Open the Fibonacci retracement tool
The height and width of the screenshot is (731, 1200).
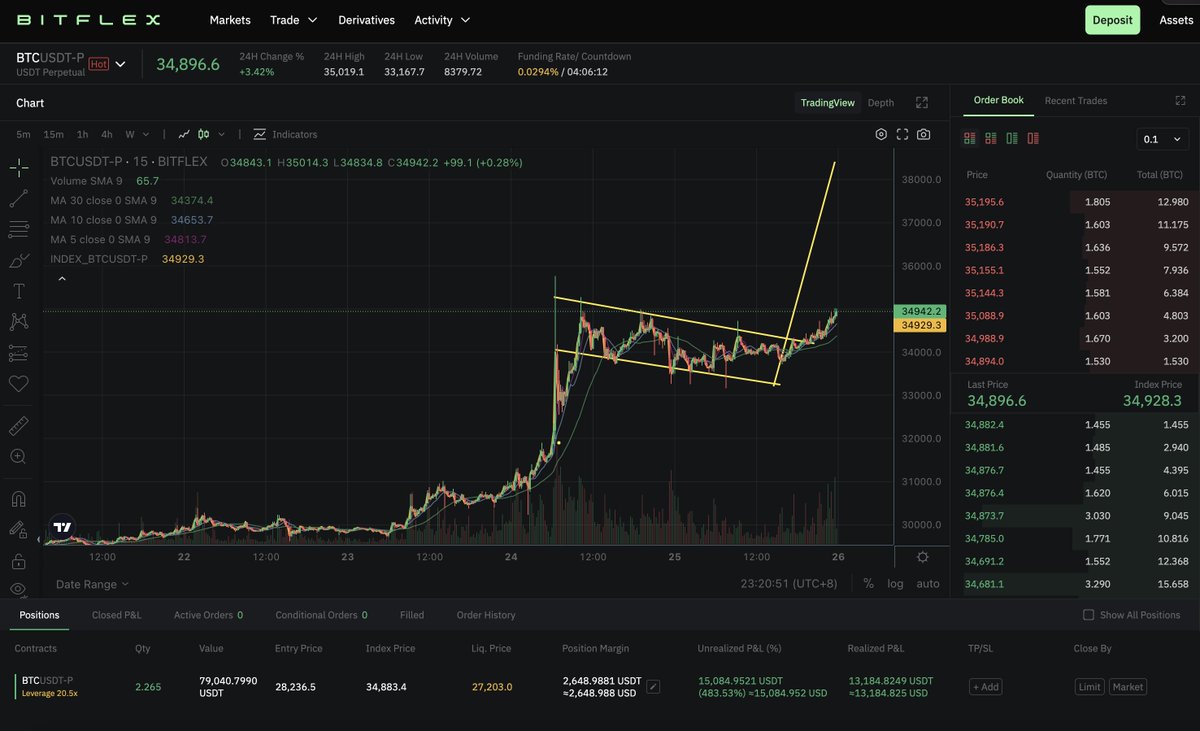pos(18,229)
